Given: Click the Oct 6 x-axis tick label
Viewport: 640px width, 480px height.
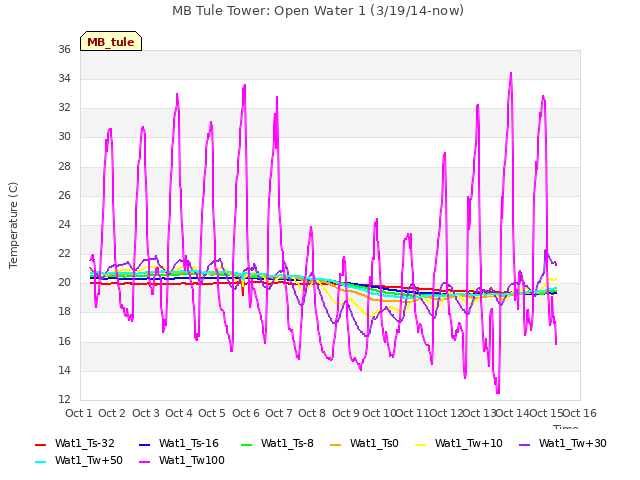Looking at the screenshot, I should (x=246, y=413).
